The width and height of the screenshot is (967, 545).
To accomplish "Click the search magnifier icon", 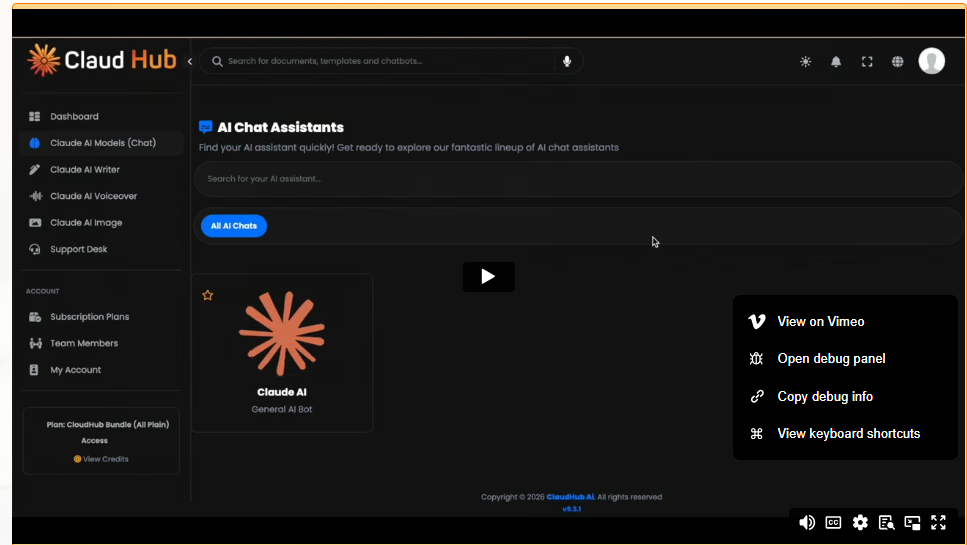I will coord(217,61).
